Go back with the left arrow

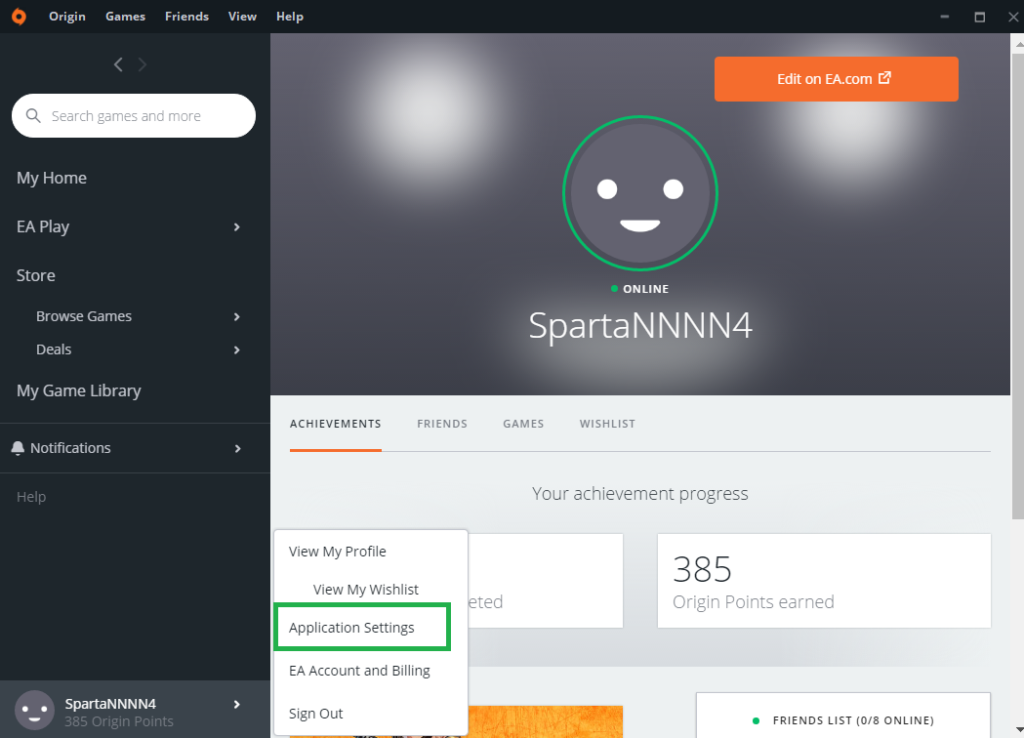pyautogui.click(x=118, y=65)
